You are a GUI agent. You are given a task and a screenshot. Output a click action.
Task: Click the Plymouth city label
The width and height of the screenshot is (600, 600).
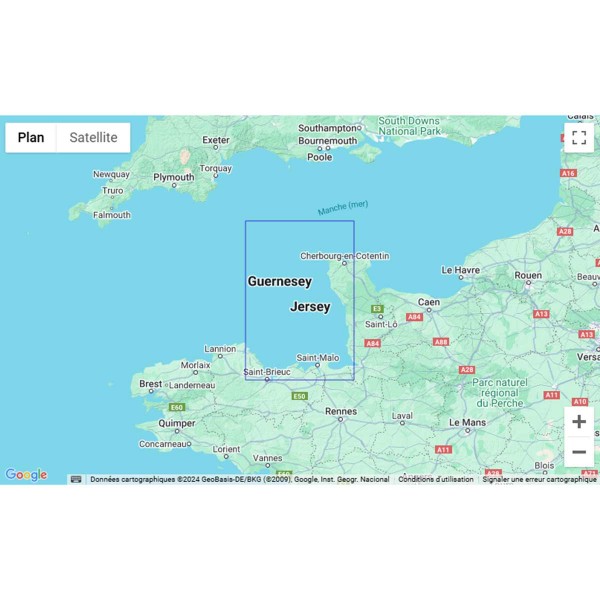pyautogui.click(x=174, y=177)
